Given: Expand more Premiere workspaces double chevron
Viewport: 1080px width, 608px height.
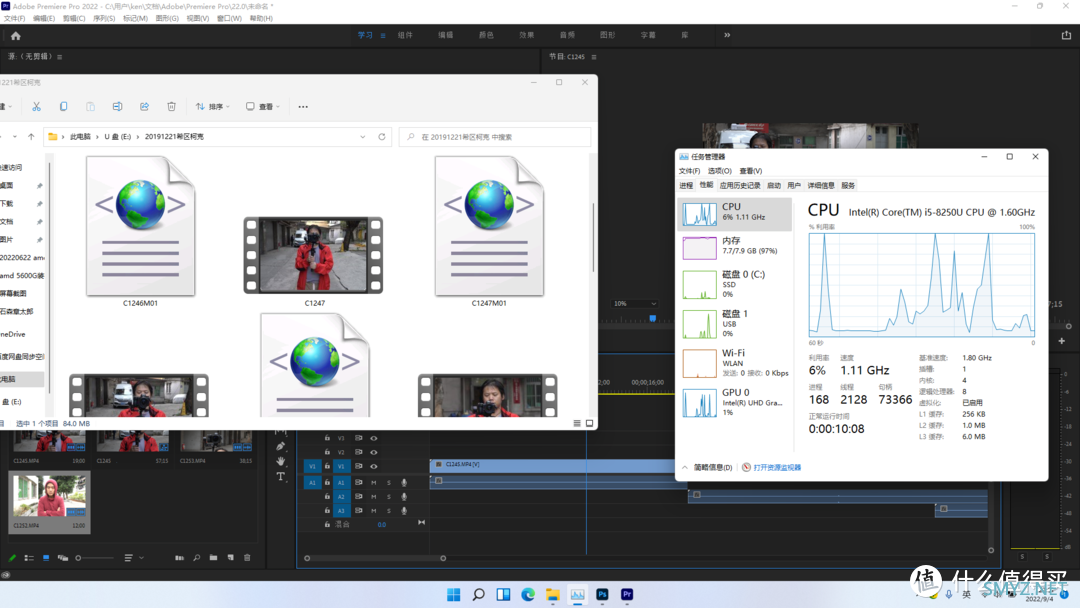Looking at the screenshot, I should 727,35.
